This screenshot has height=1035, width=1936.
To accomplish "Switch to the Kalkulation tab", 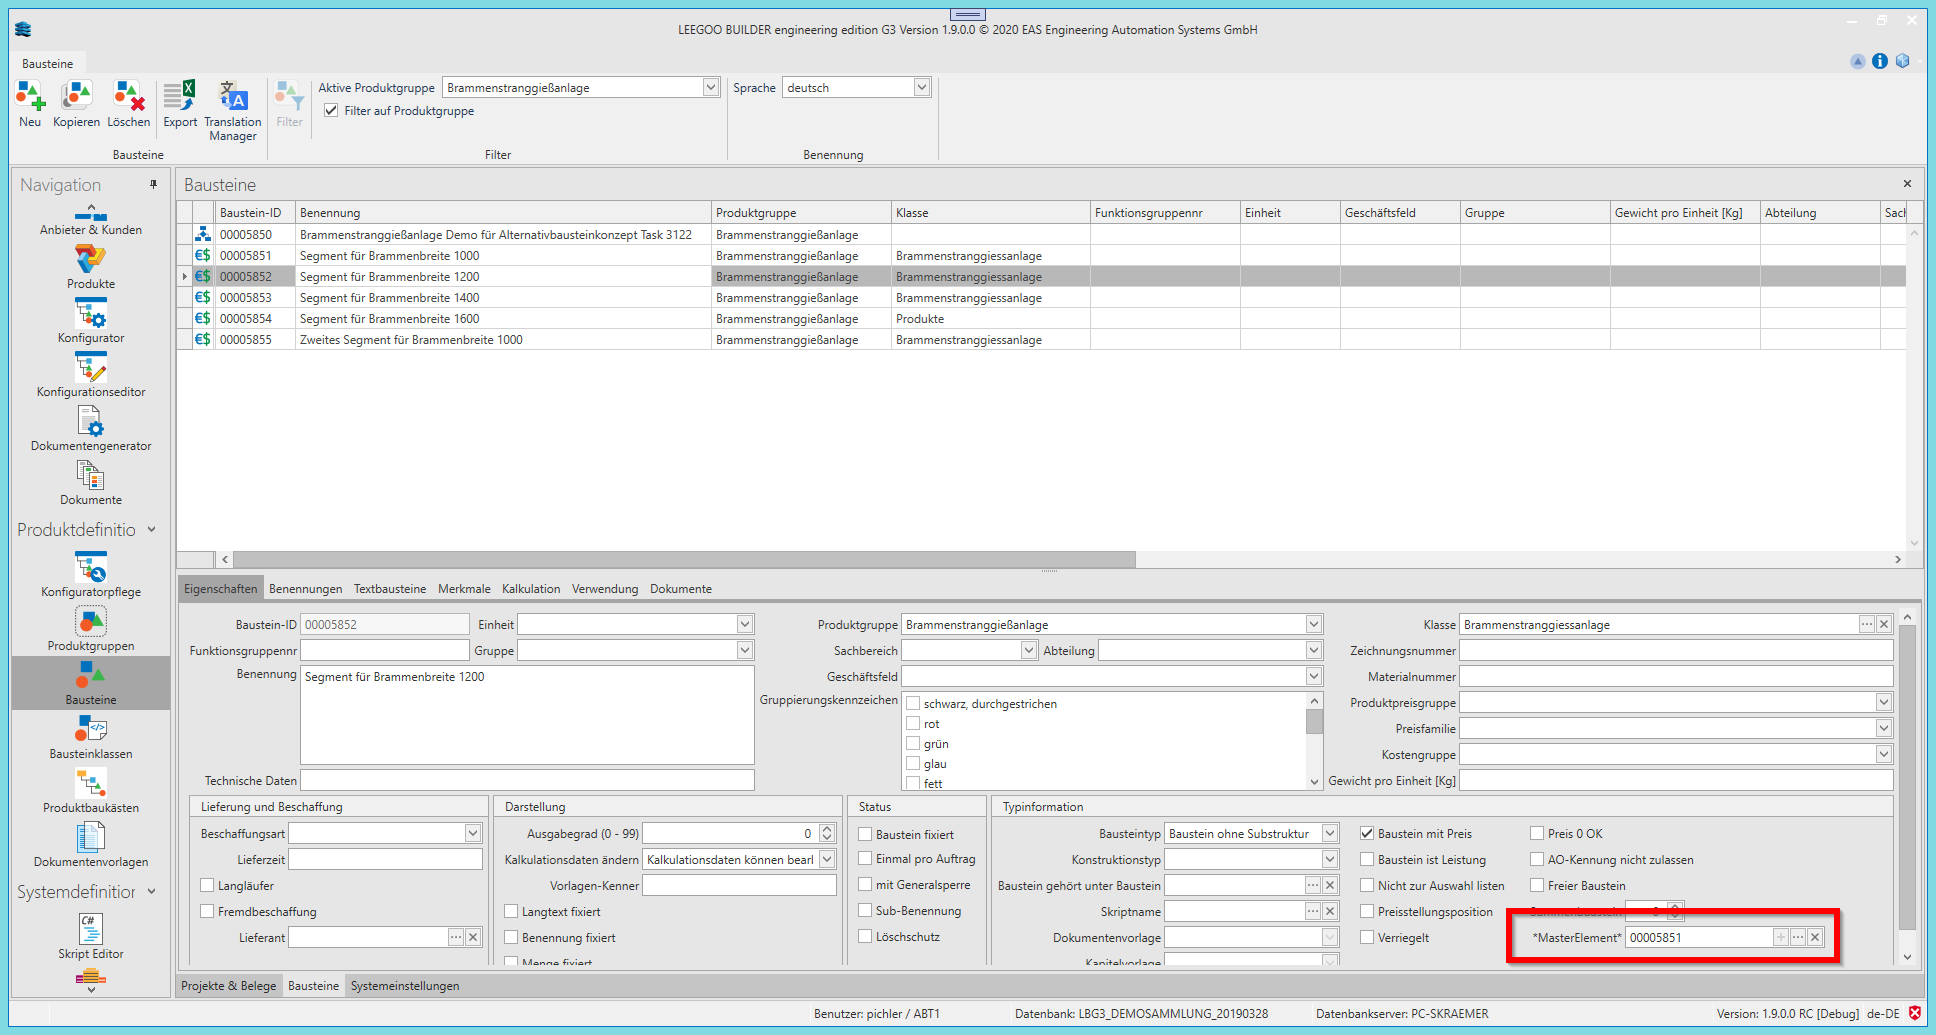I will [x=531, y=589].
